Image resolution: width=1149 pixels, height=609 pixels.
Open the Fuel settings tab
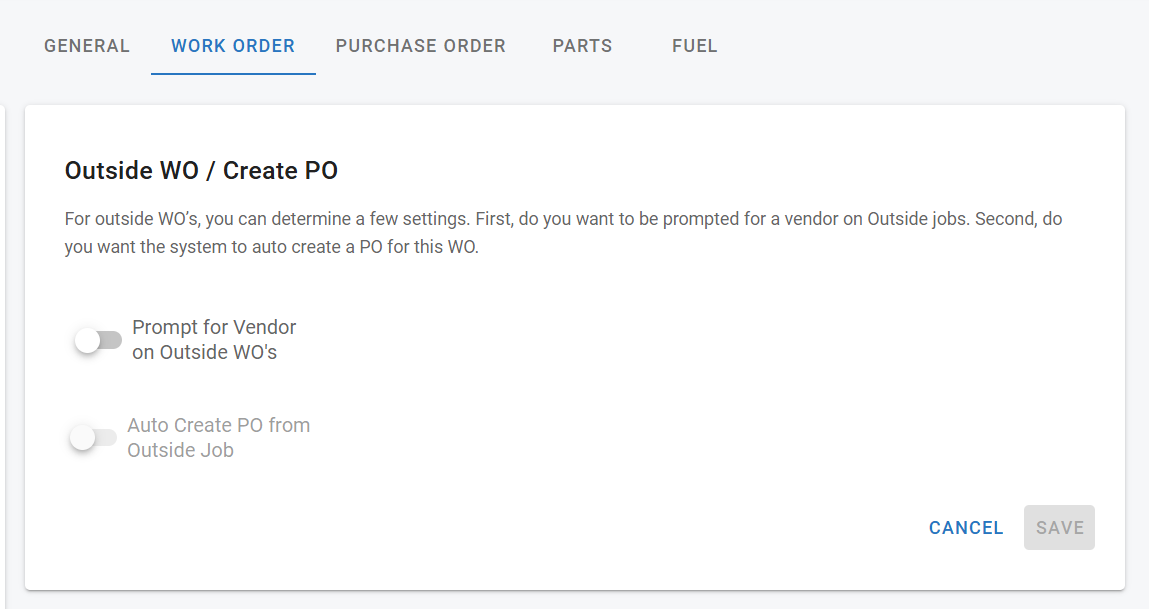(x=695, y=46)
